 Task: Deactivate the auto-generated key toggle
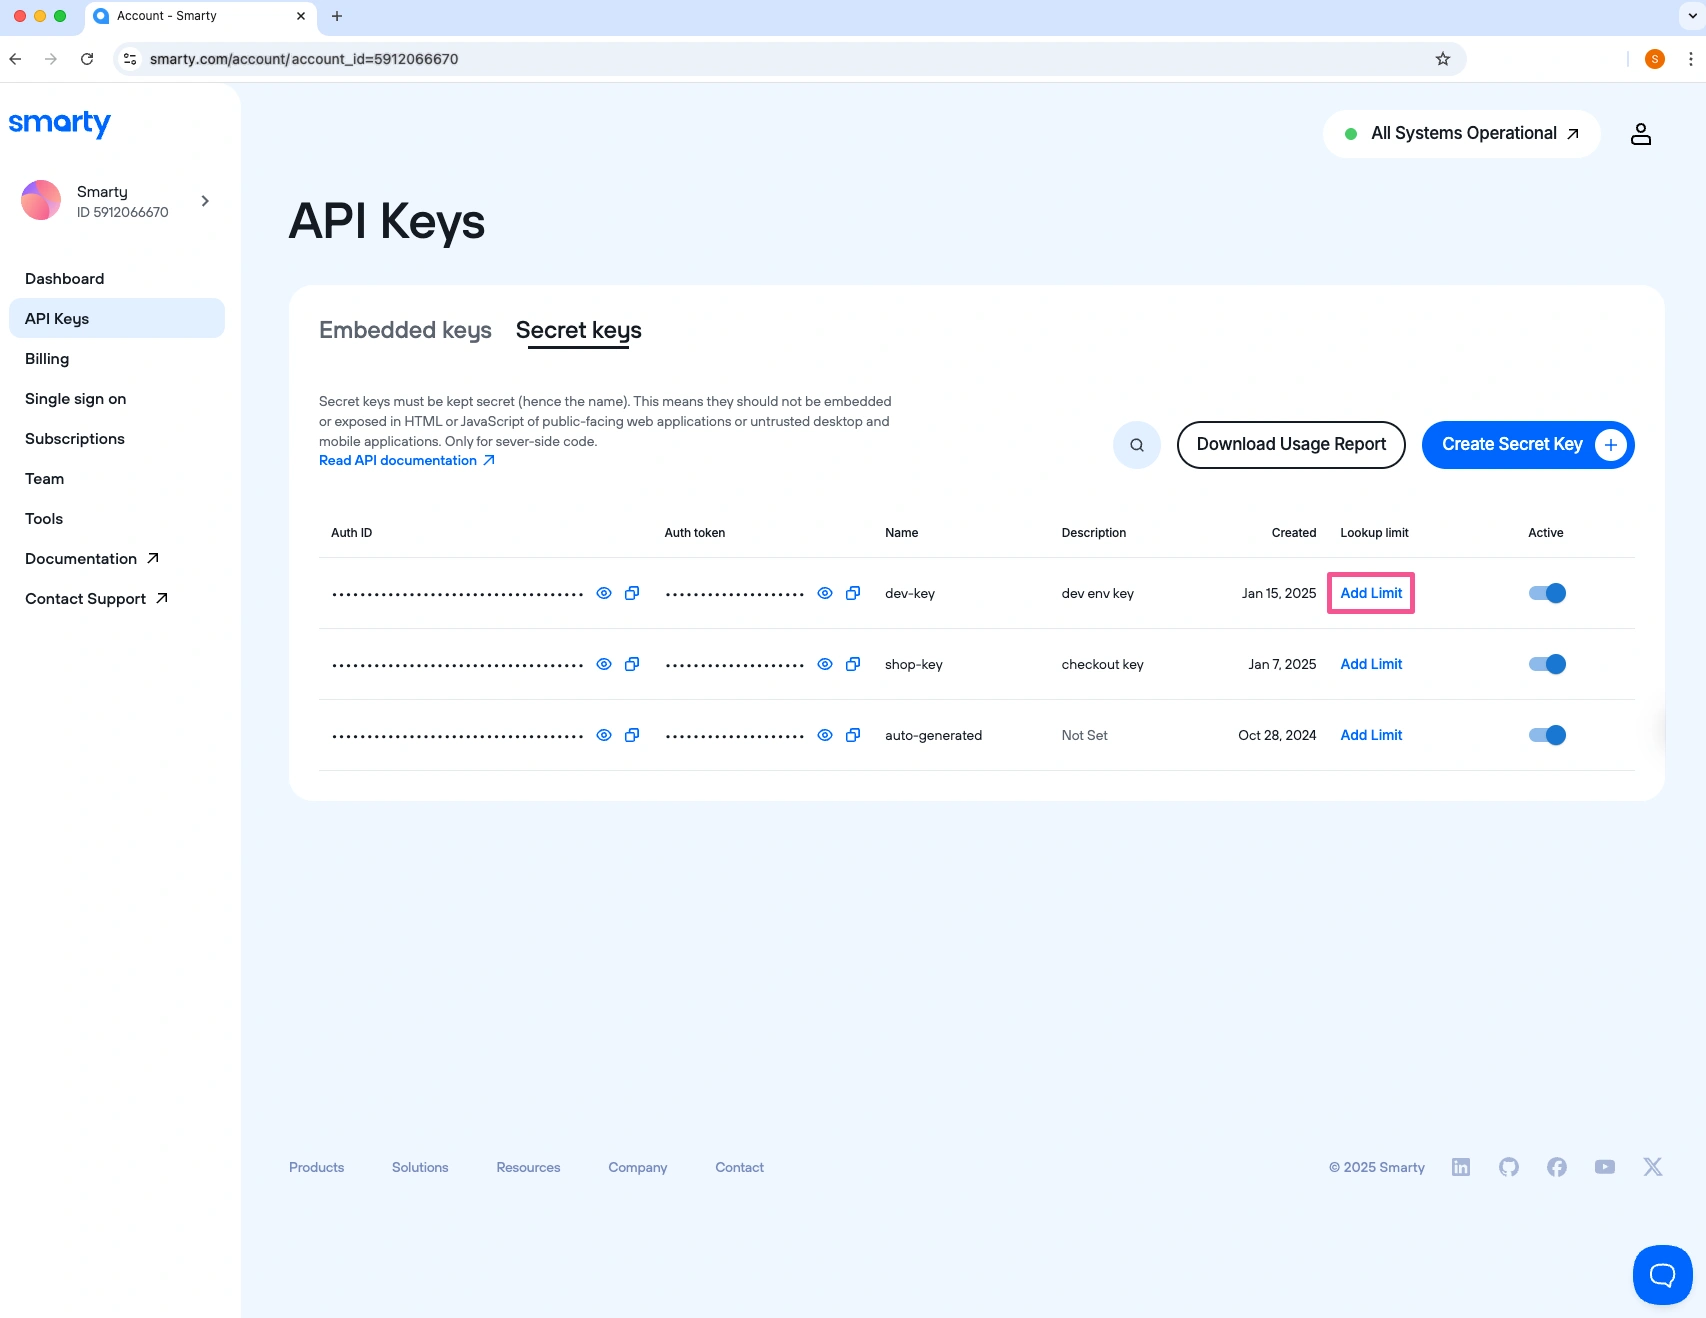pyautogui.click(x=1547, y=735)
